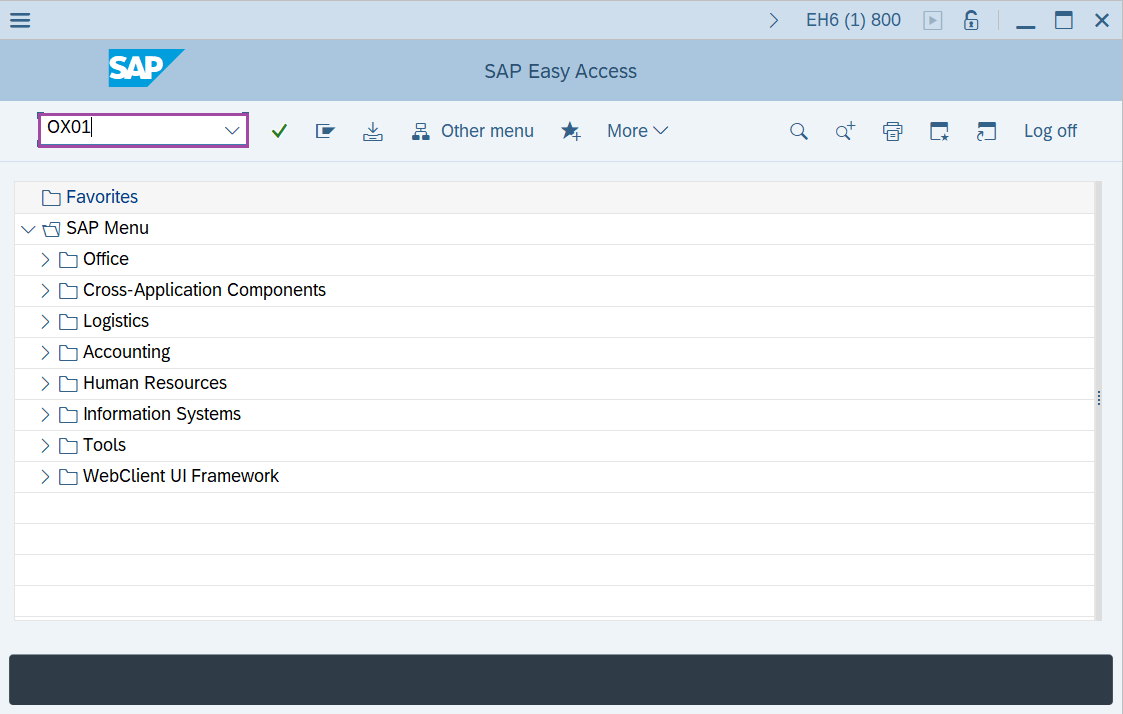Open the hamburger menu at top left
The height and width of the screenshot is (714, 1123).
[x=20, y=19]
